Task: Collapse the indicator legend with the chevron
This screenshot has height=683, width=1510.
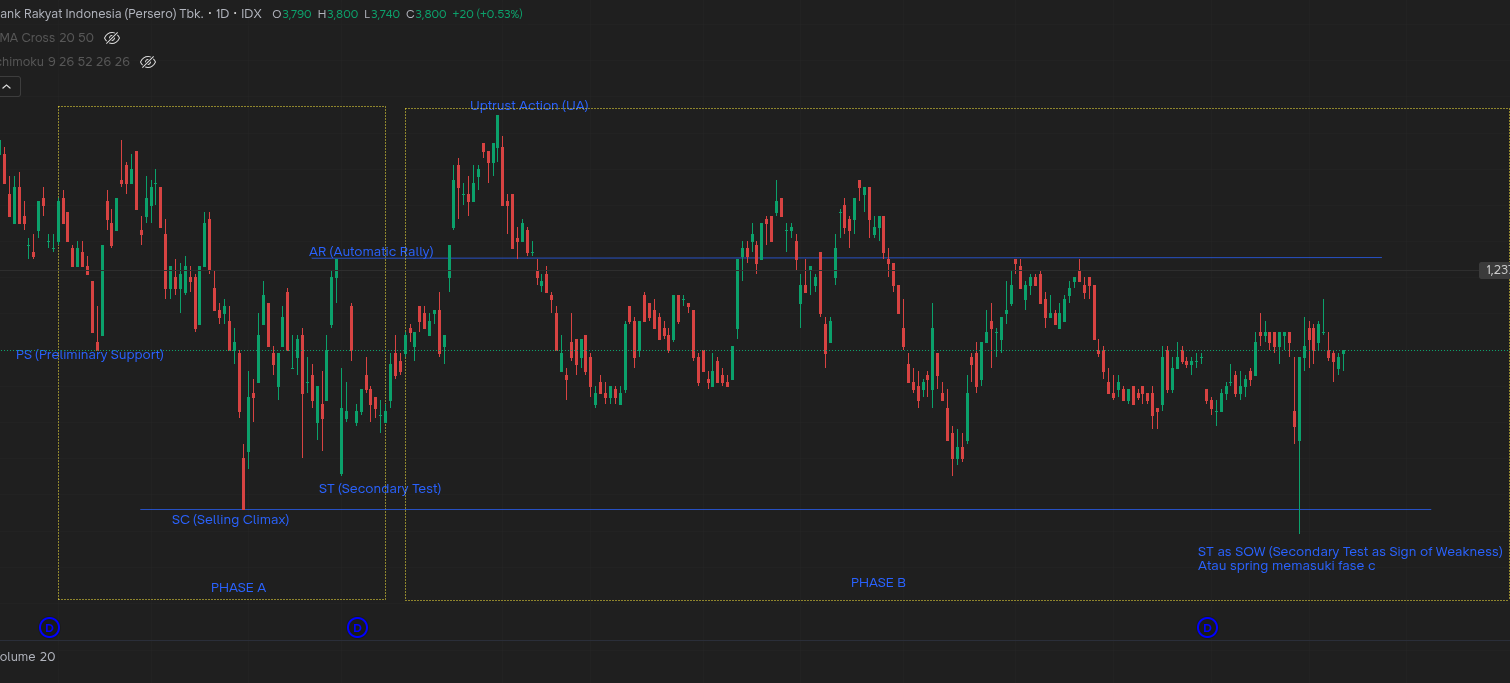Action: pyautogui.click(x=7, y=87)
